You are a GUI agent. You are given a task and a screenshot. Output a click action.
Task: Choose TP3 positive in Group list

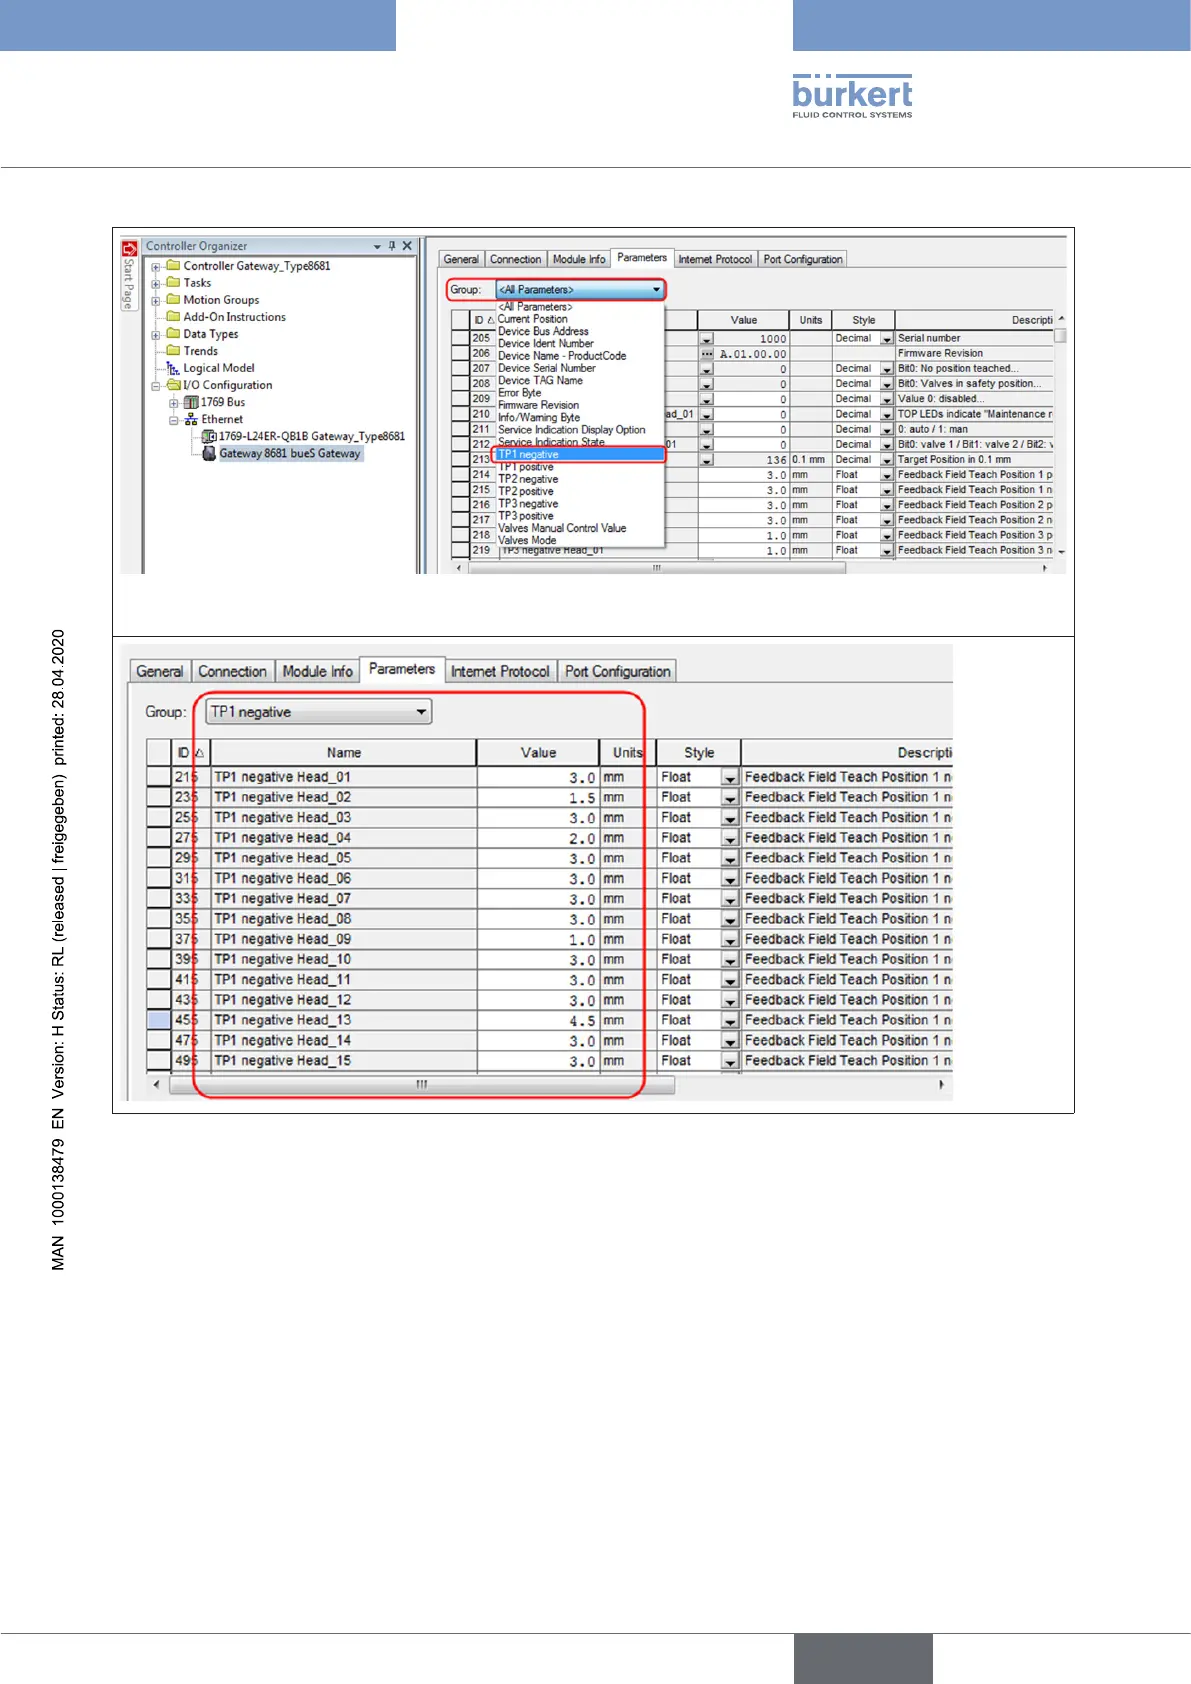(x=526, y=516)
